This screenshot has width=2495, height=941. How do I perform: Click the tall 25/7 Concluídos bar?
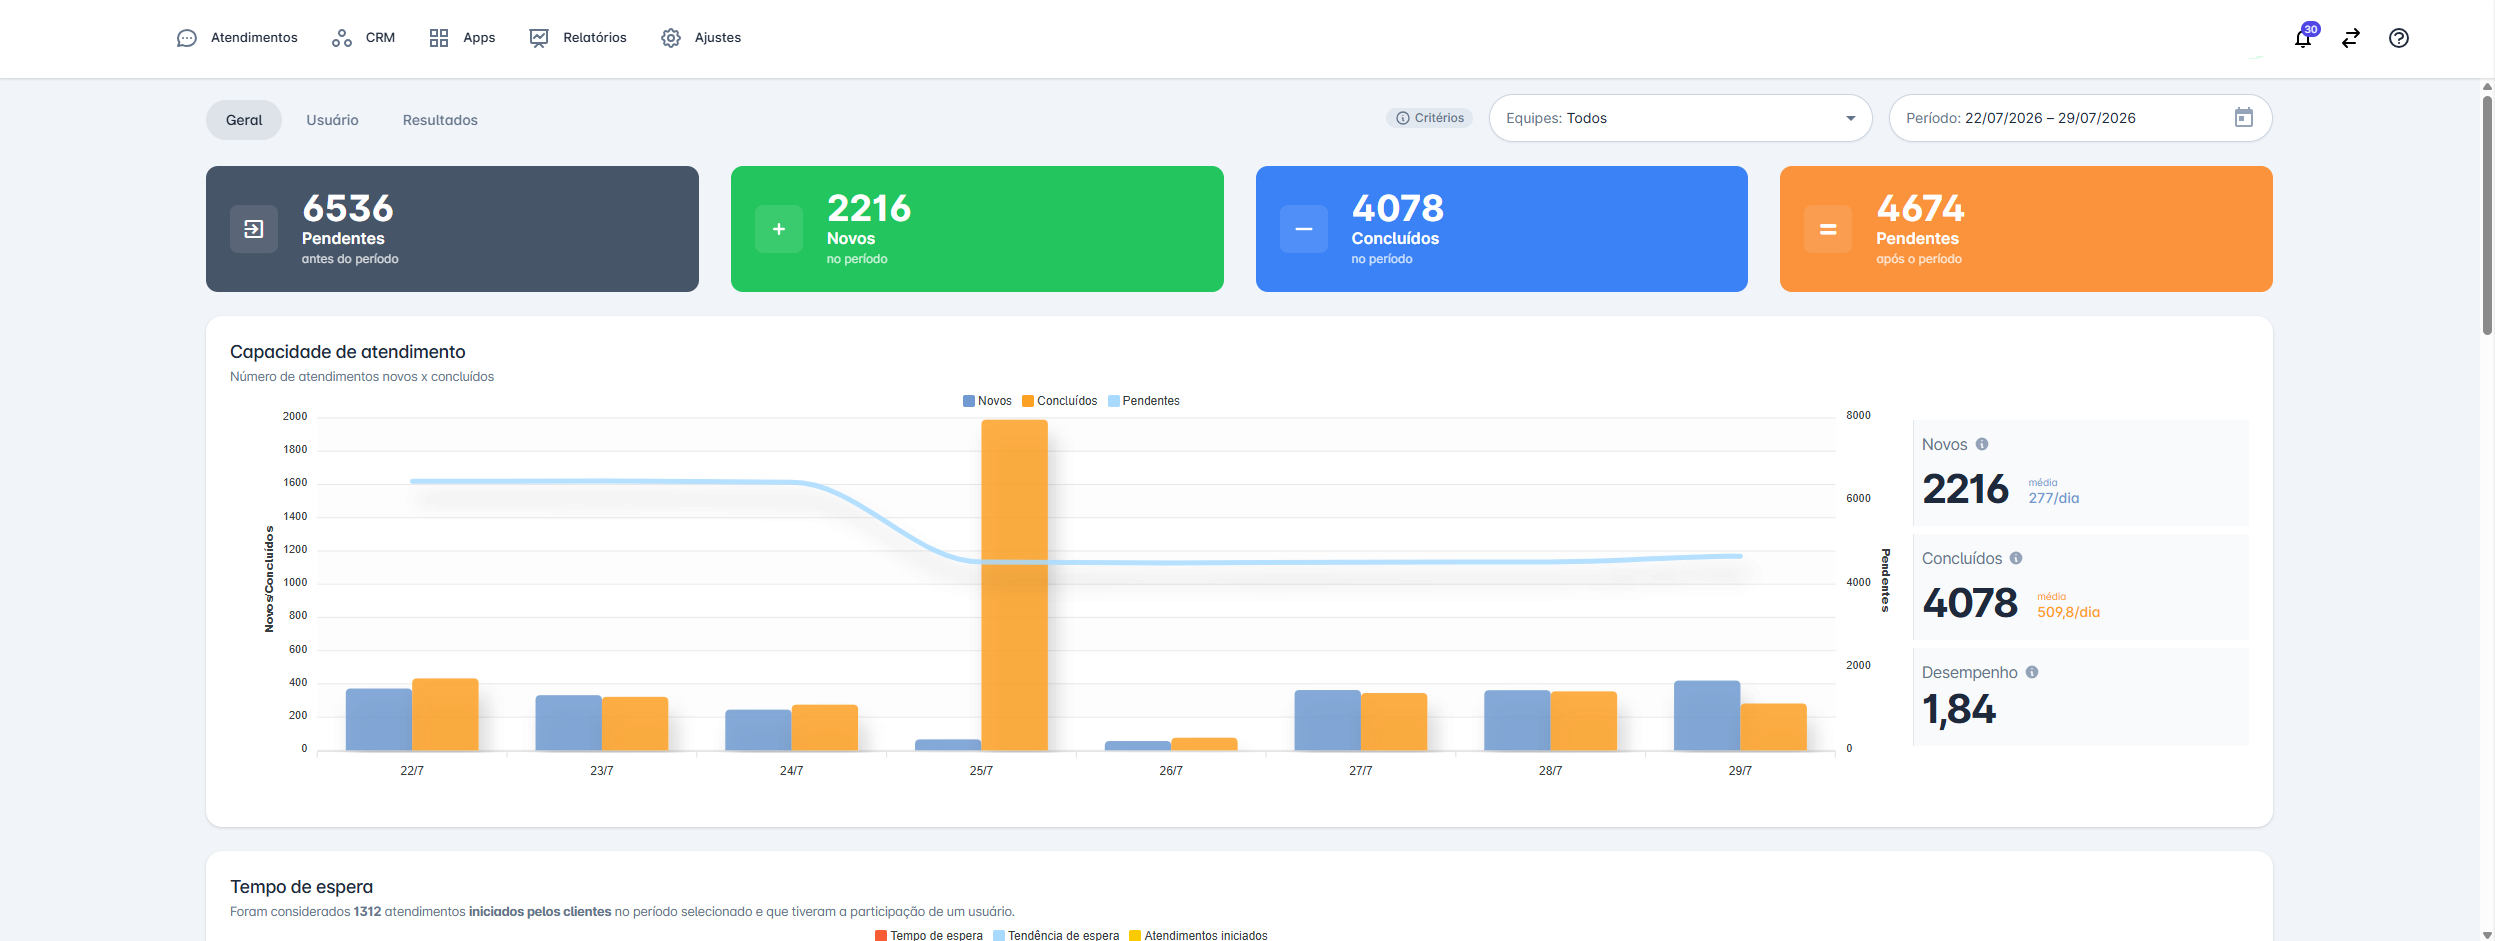(x=1014, y=585)
